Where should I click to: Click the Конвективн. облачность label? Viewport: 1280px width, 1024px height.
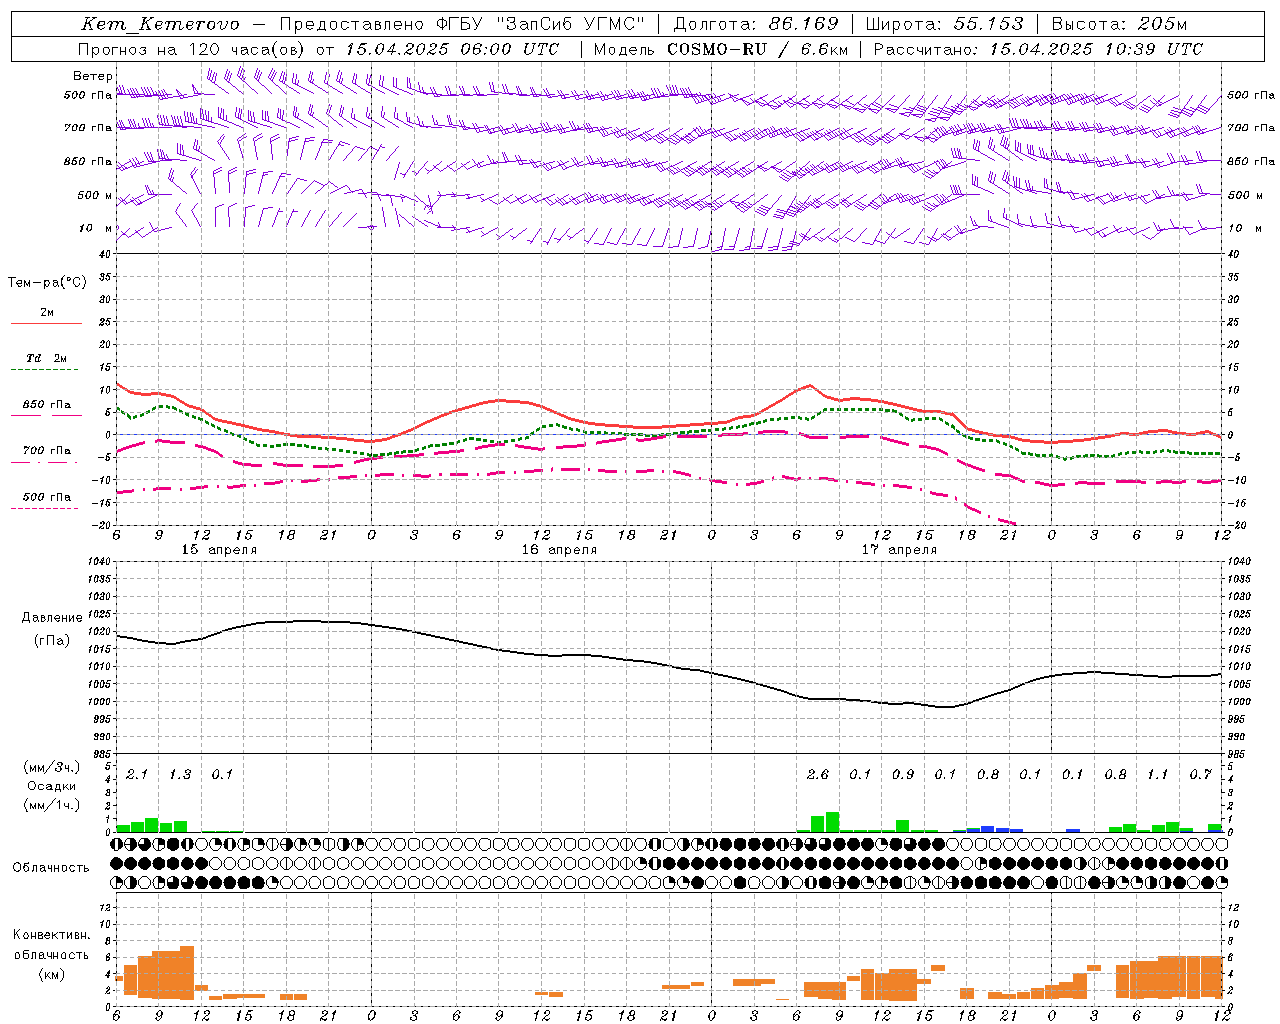pos(51,945)
